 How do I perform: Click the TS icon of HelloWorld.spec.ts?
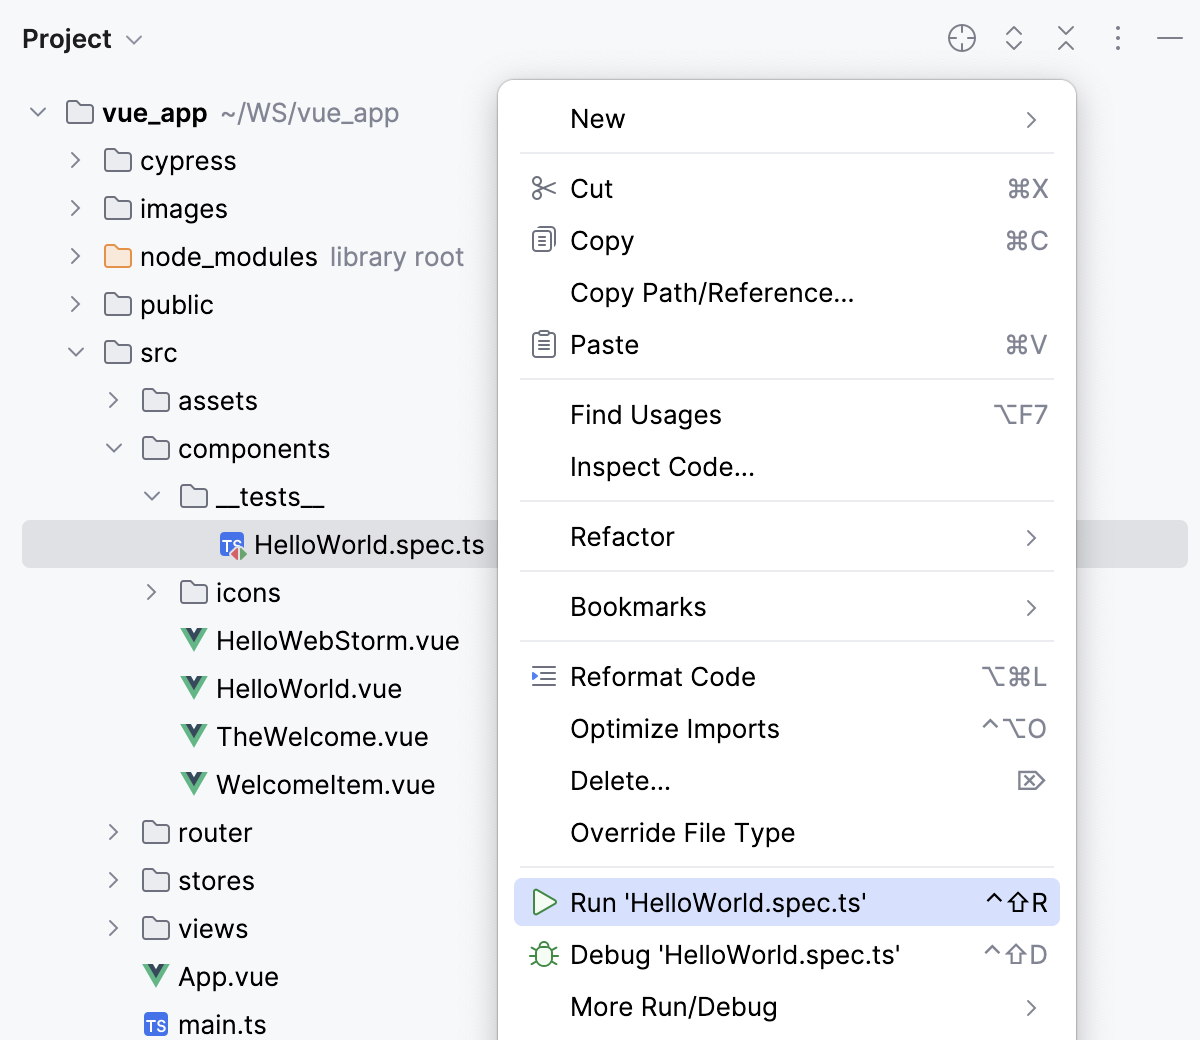(232, 545)
